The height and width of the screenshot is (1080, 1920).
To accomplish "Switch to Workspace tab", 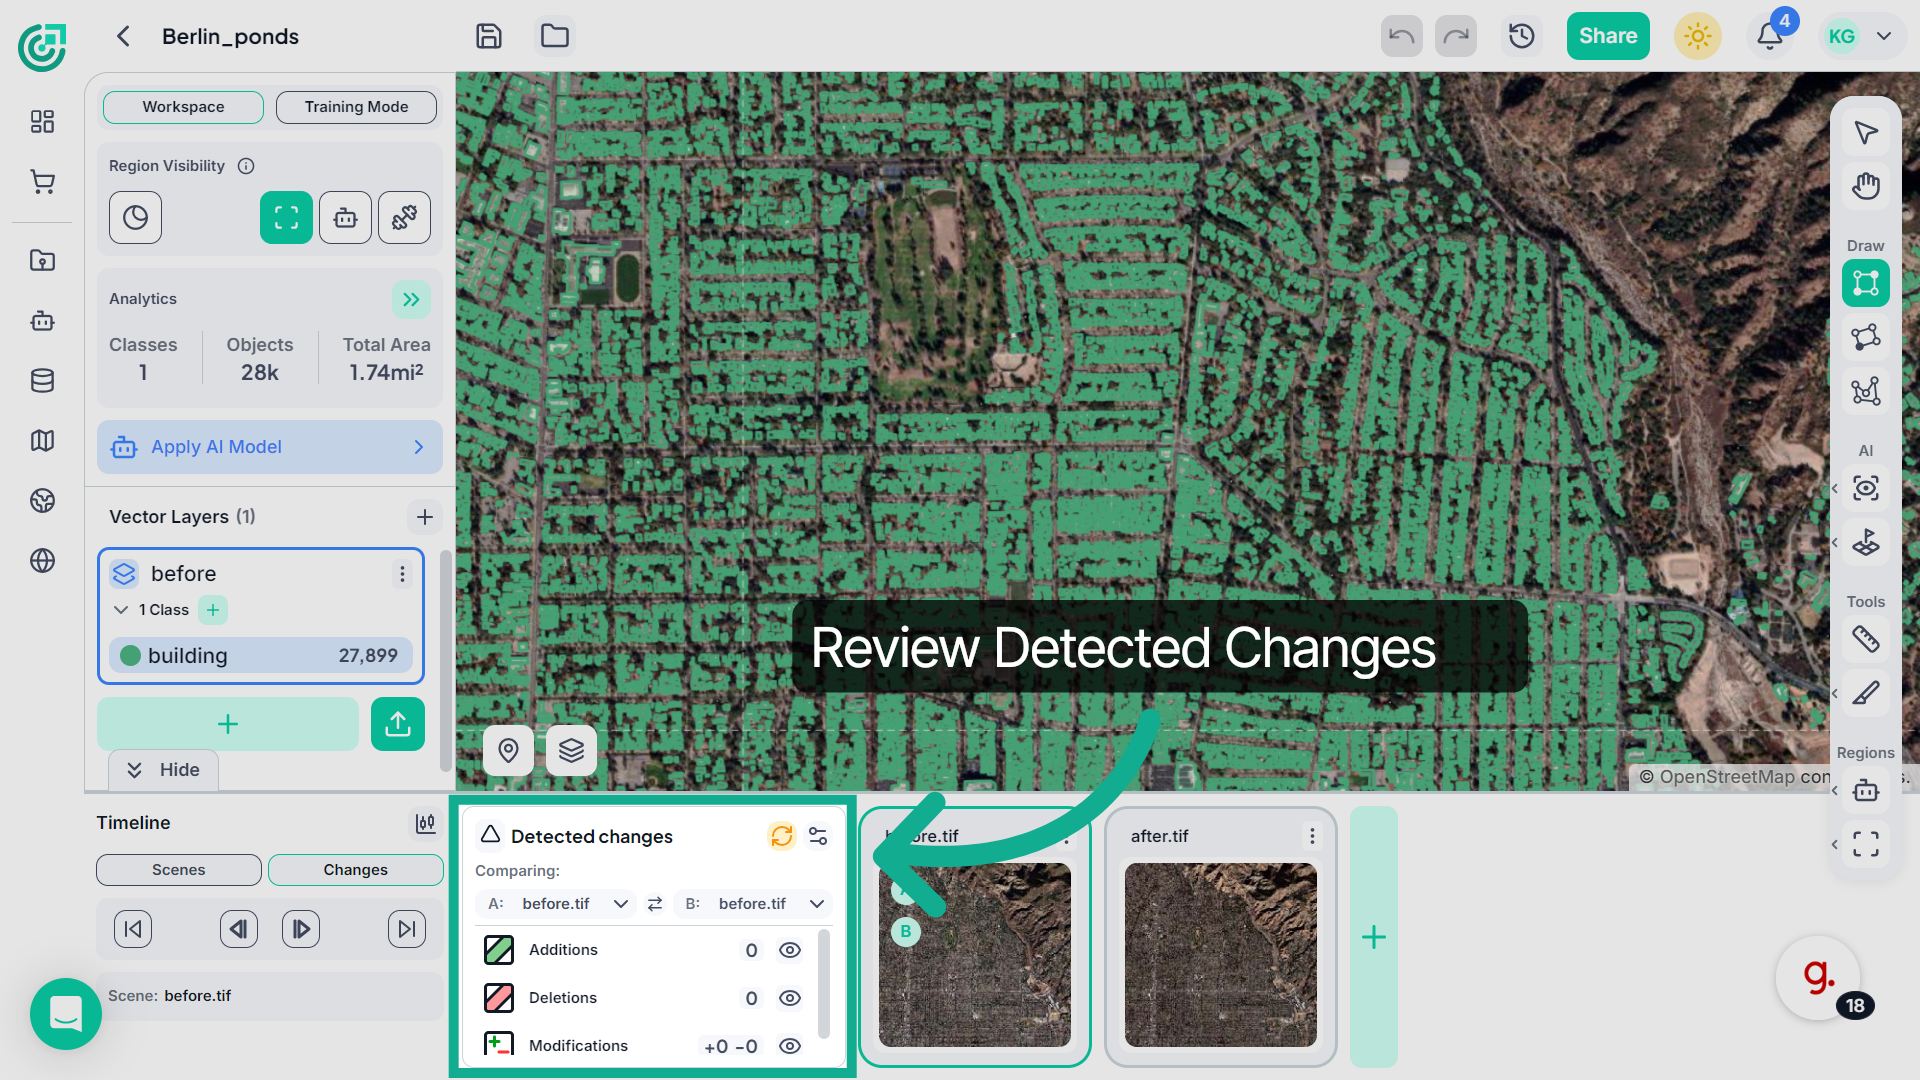I will [183, 107].
